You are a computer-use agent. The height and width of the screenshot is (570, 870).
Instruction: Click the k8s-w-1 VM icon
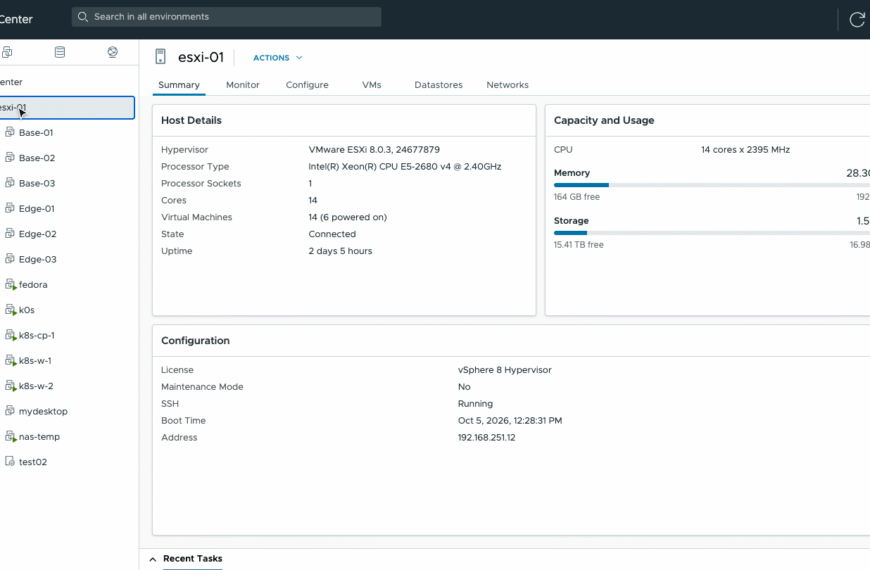(x=10, y=361)
